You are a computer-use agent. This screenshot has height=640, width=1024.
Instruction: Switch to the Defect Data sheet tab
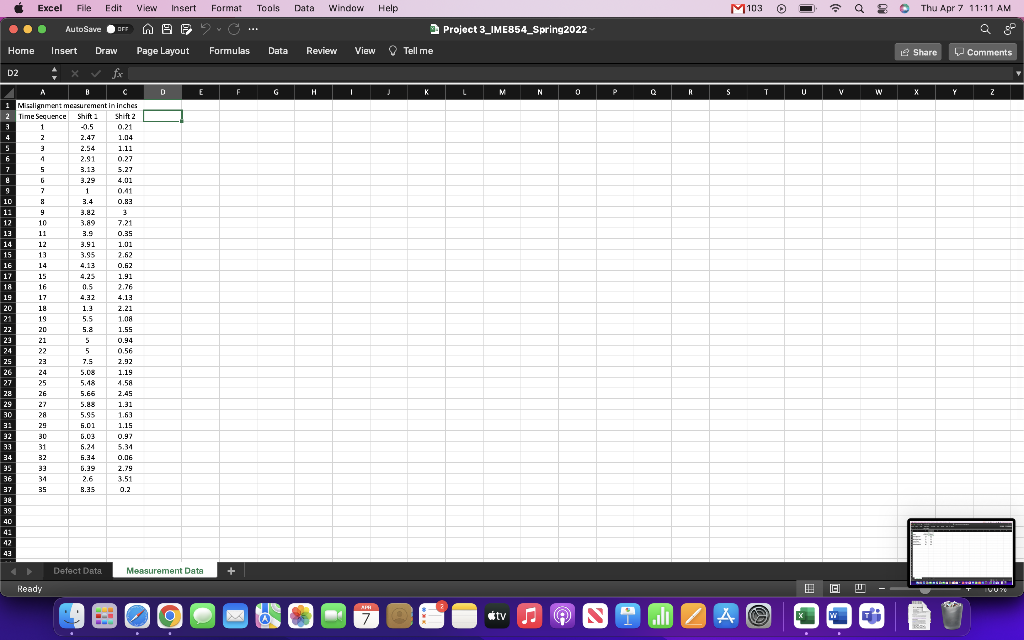pyautogui.click(x=79, y=570)
